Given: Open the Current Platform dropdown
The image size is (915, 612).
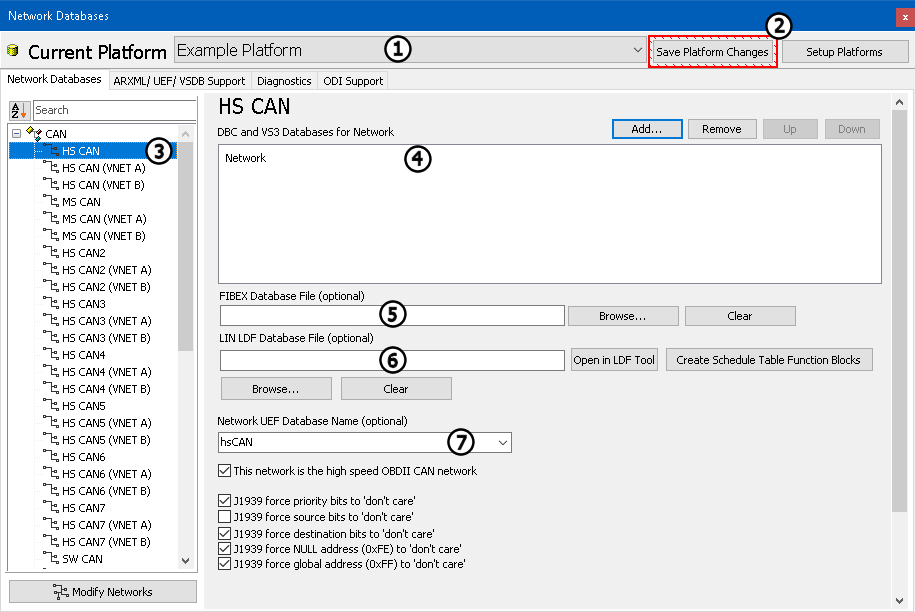Looking at the screenshot, I should click(638, 50).
